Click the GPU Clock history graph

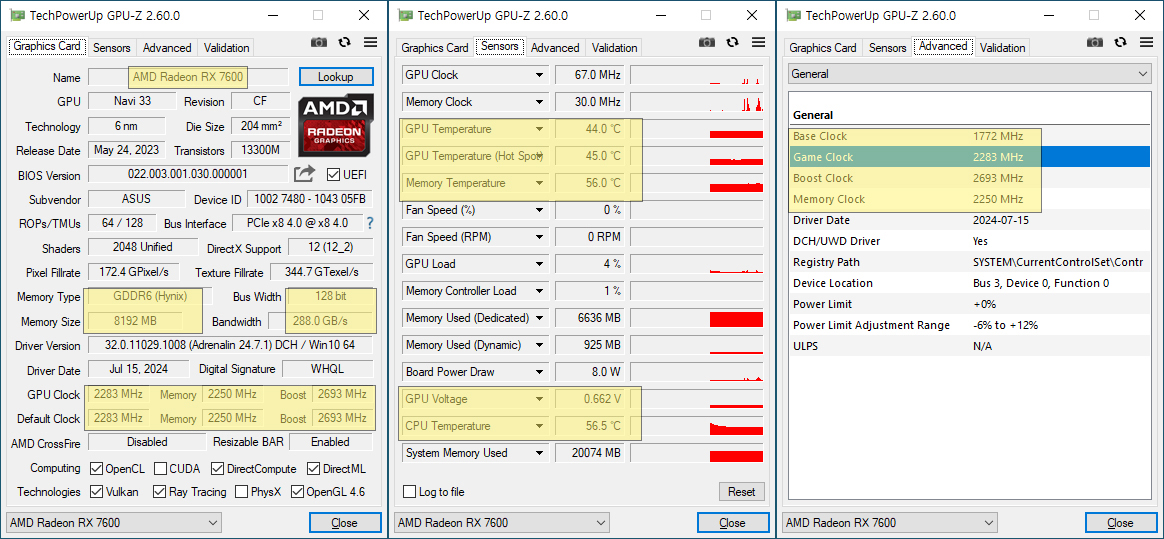[697, 75]
